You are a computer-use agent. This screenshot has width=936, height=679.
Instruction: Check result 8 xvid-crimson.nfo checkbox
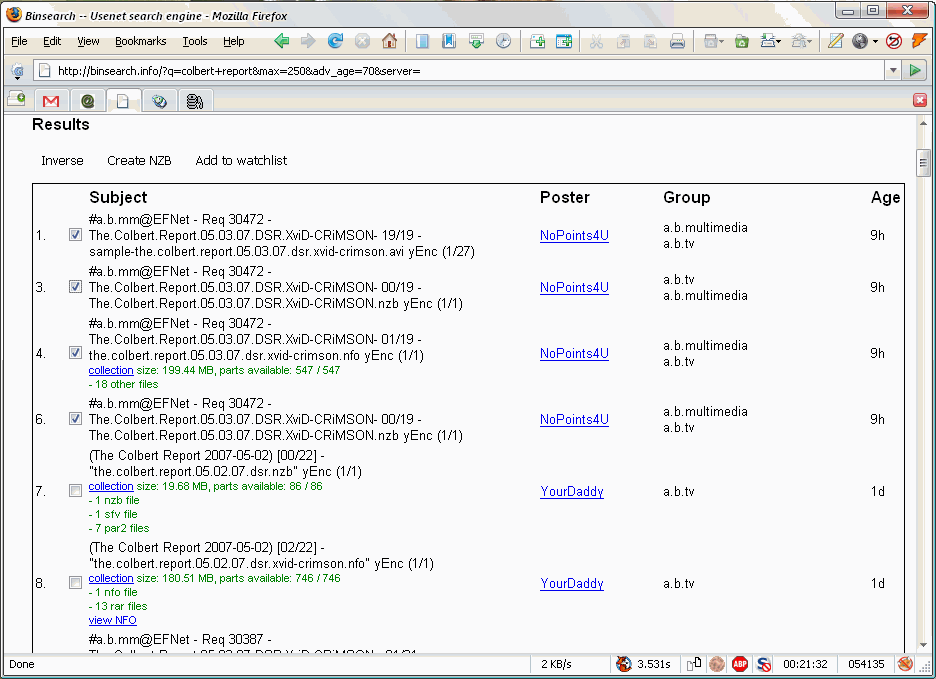coord(75,582)
